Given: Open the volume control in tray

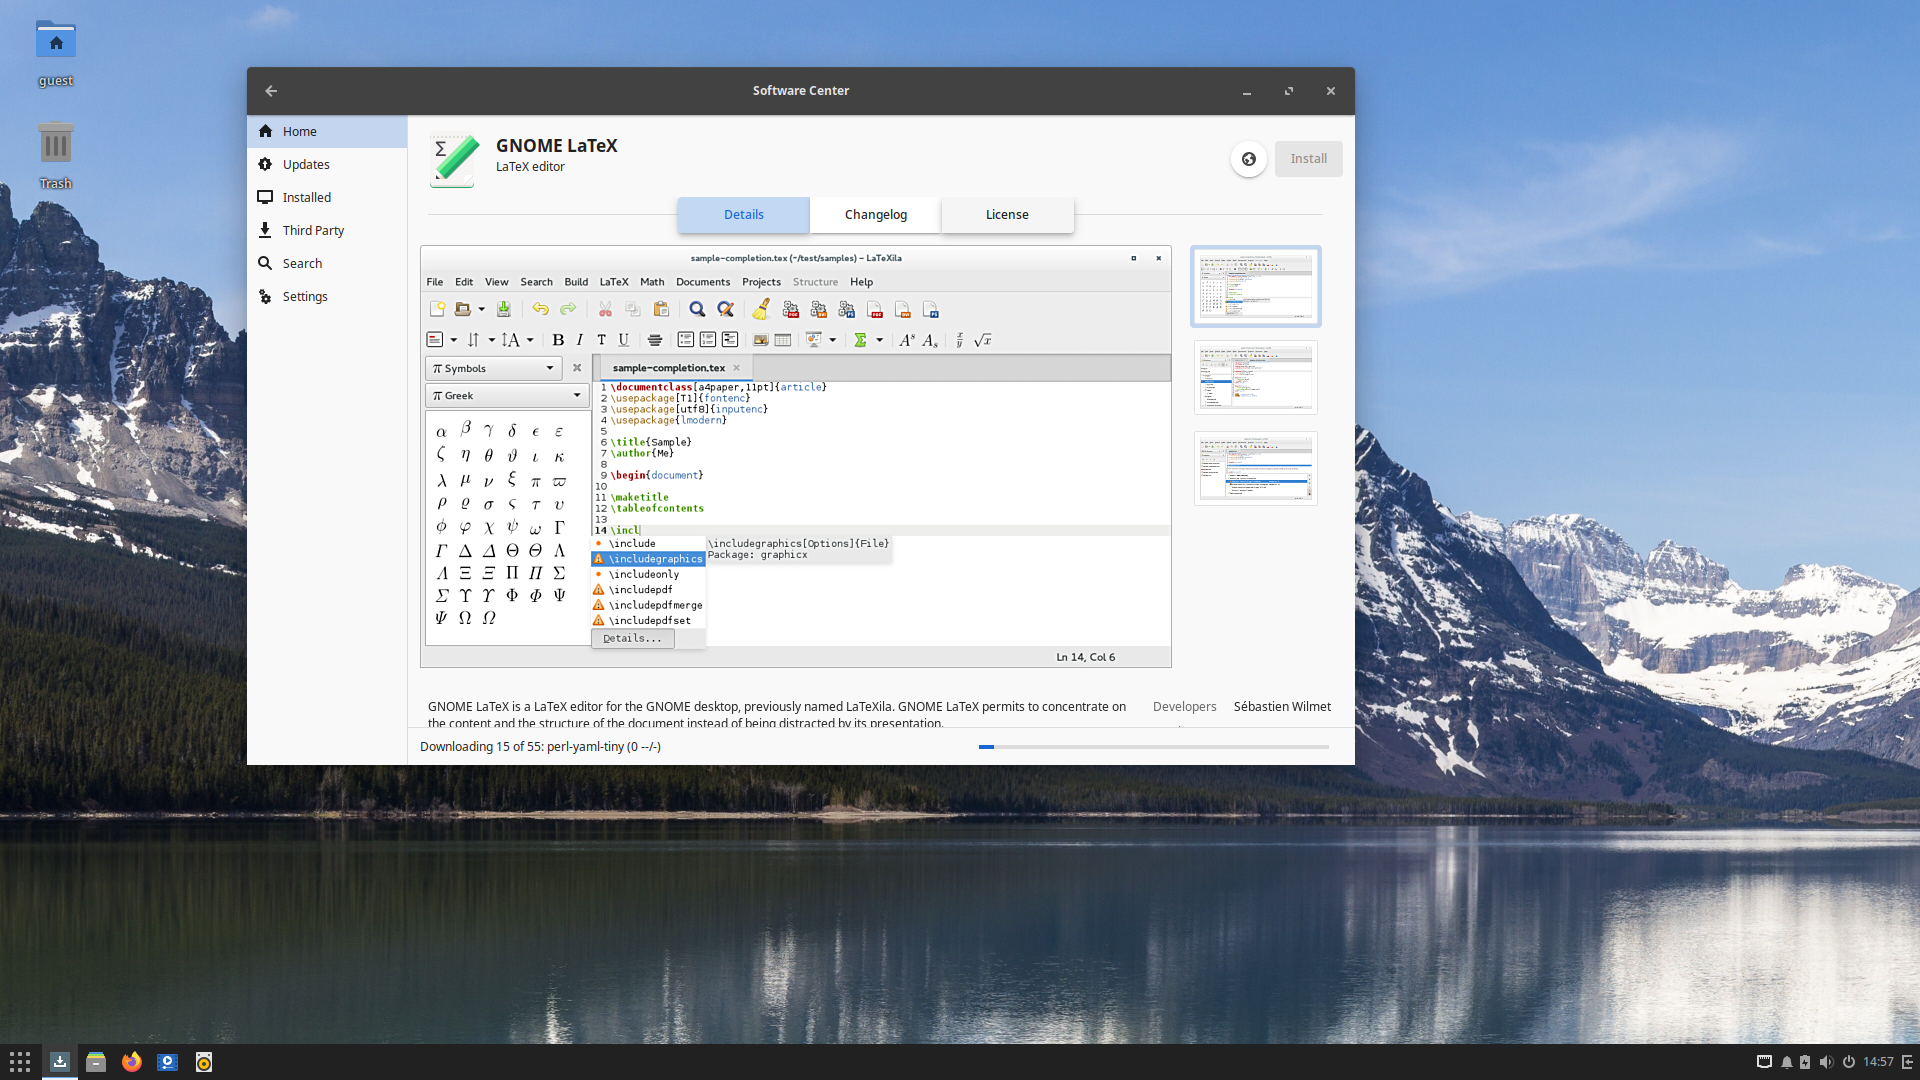Looking at the screenshot, I should [1826, 1062].
